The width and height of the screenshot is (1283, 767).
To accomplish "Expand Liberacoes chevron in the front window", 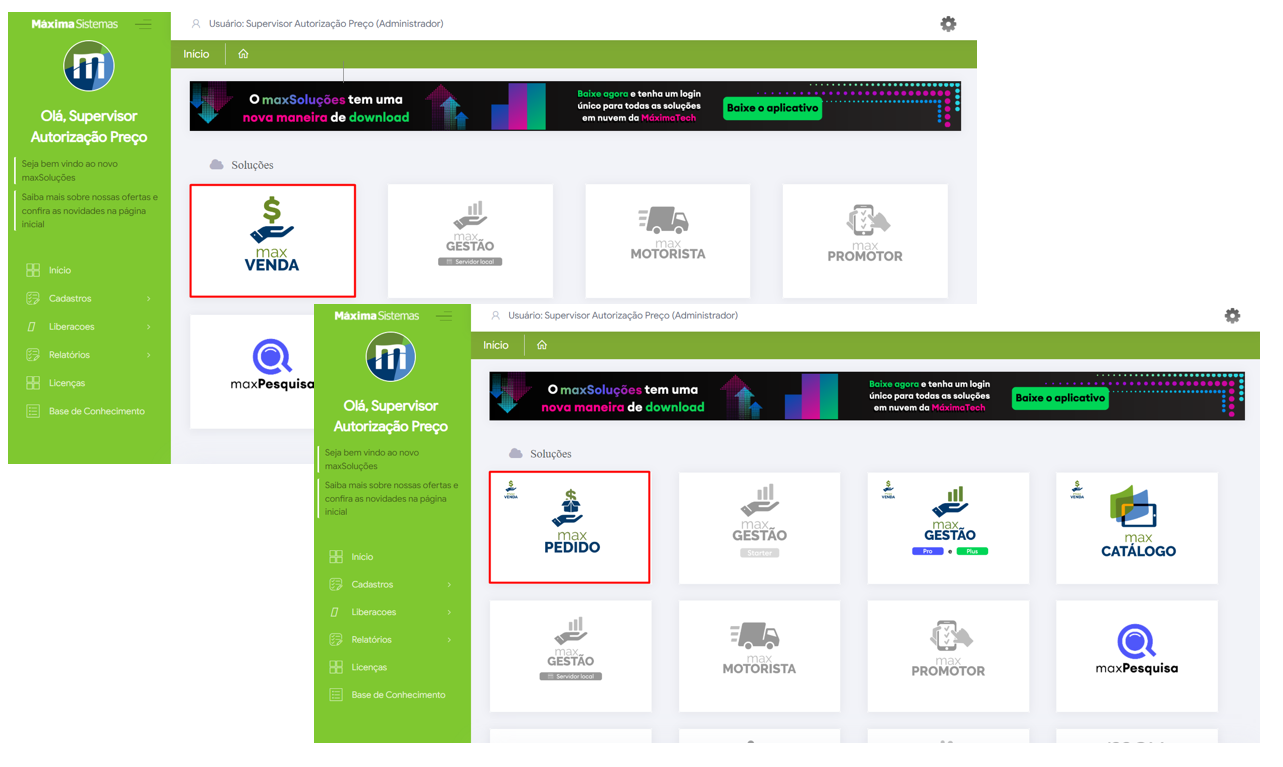I will [449, 612].
